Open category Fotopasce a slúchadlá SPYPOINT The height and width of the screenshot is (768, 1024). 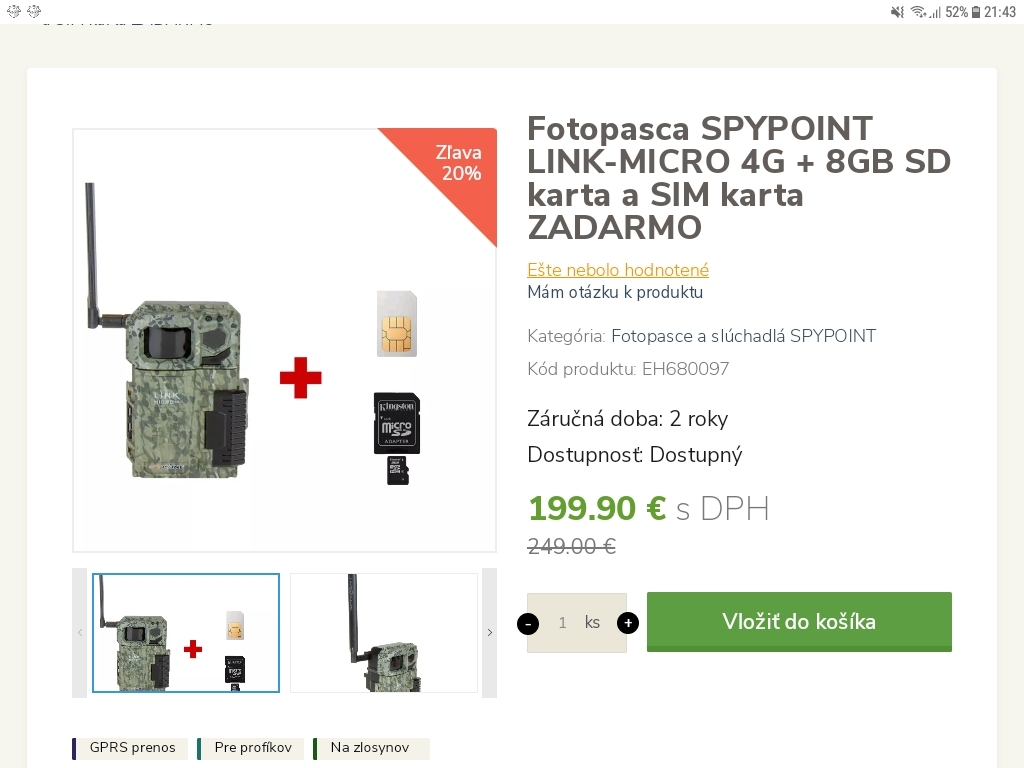[743, 336]
